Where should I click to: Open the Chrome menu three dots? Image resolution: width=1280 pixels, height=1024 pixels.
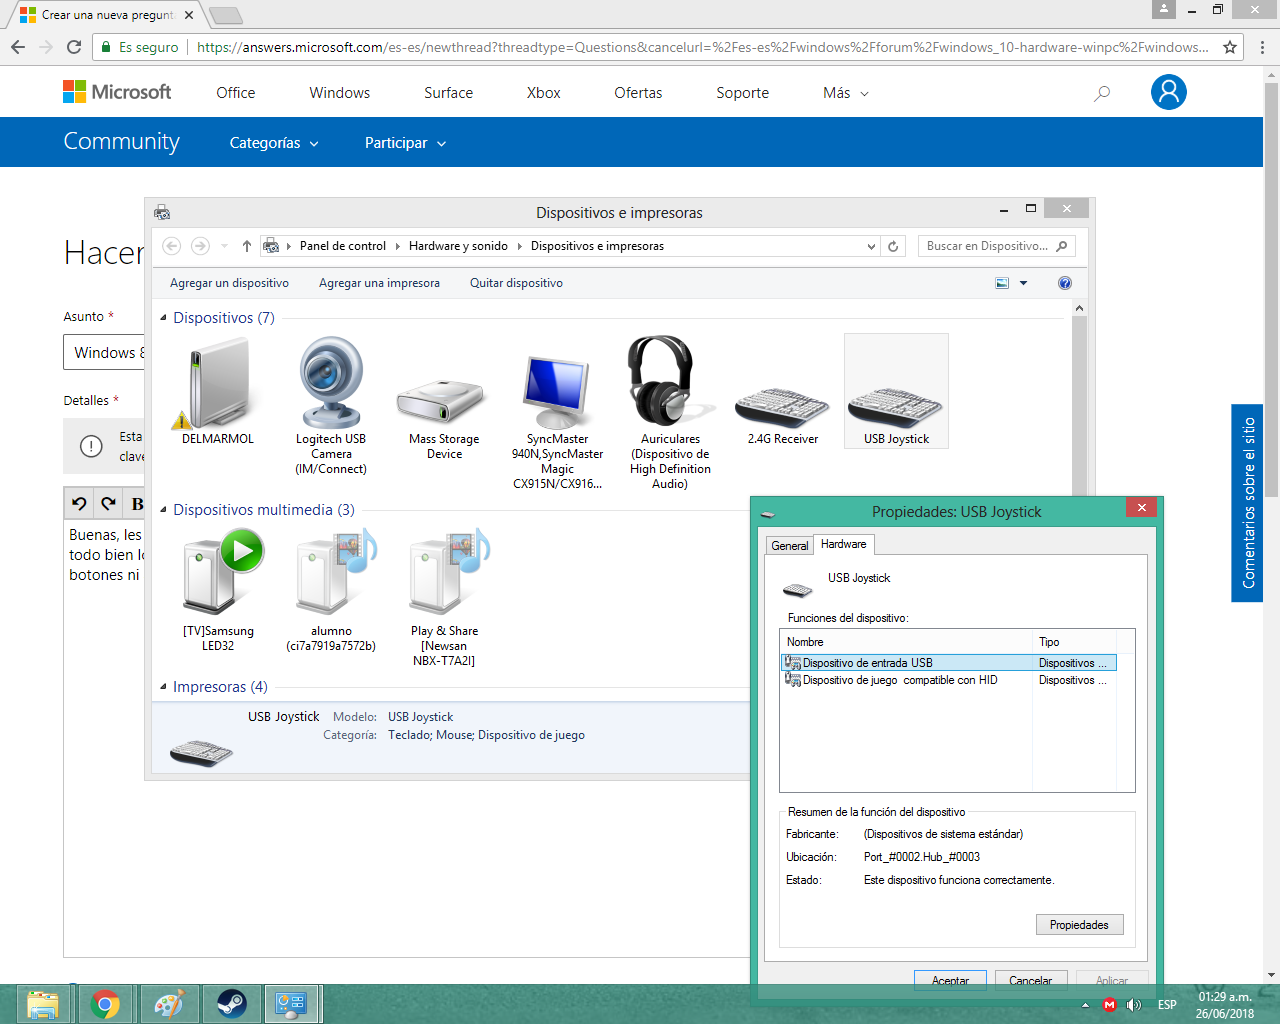click(1262, 47)
